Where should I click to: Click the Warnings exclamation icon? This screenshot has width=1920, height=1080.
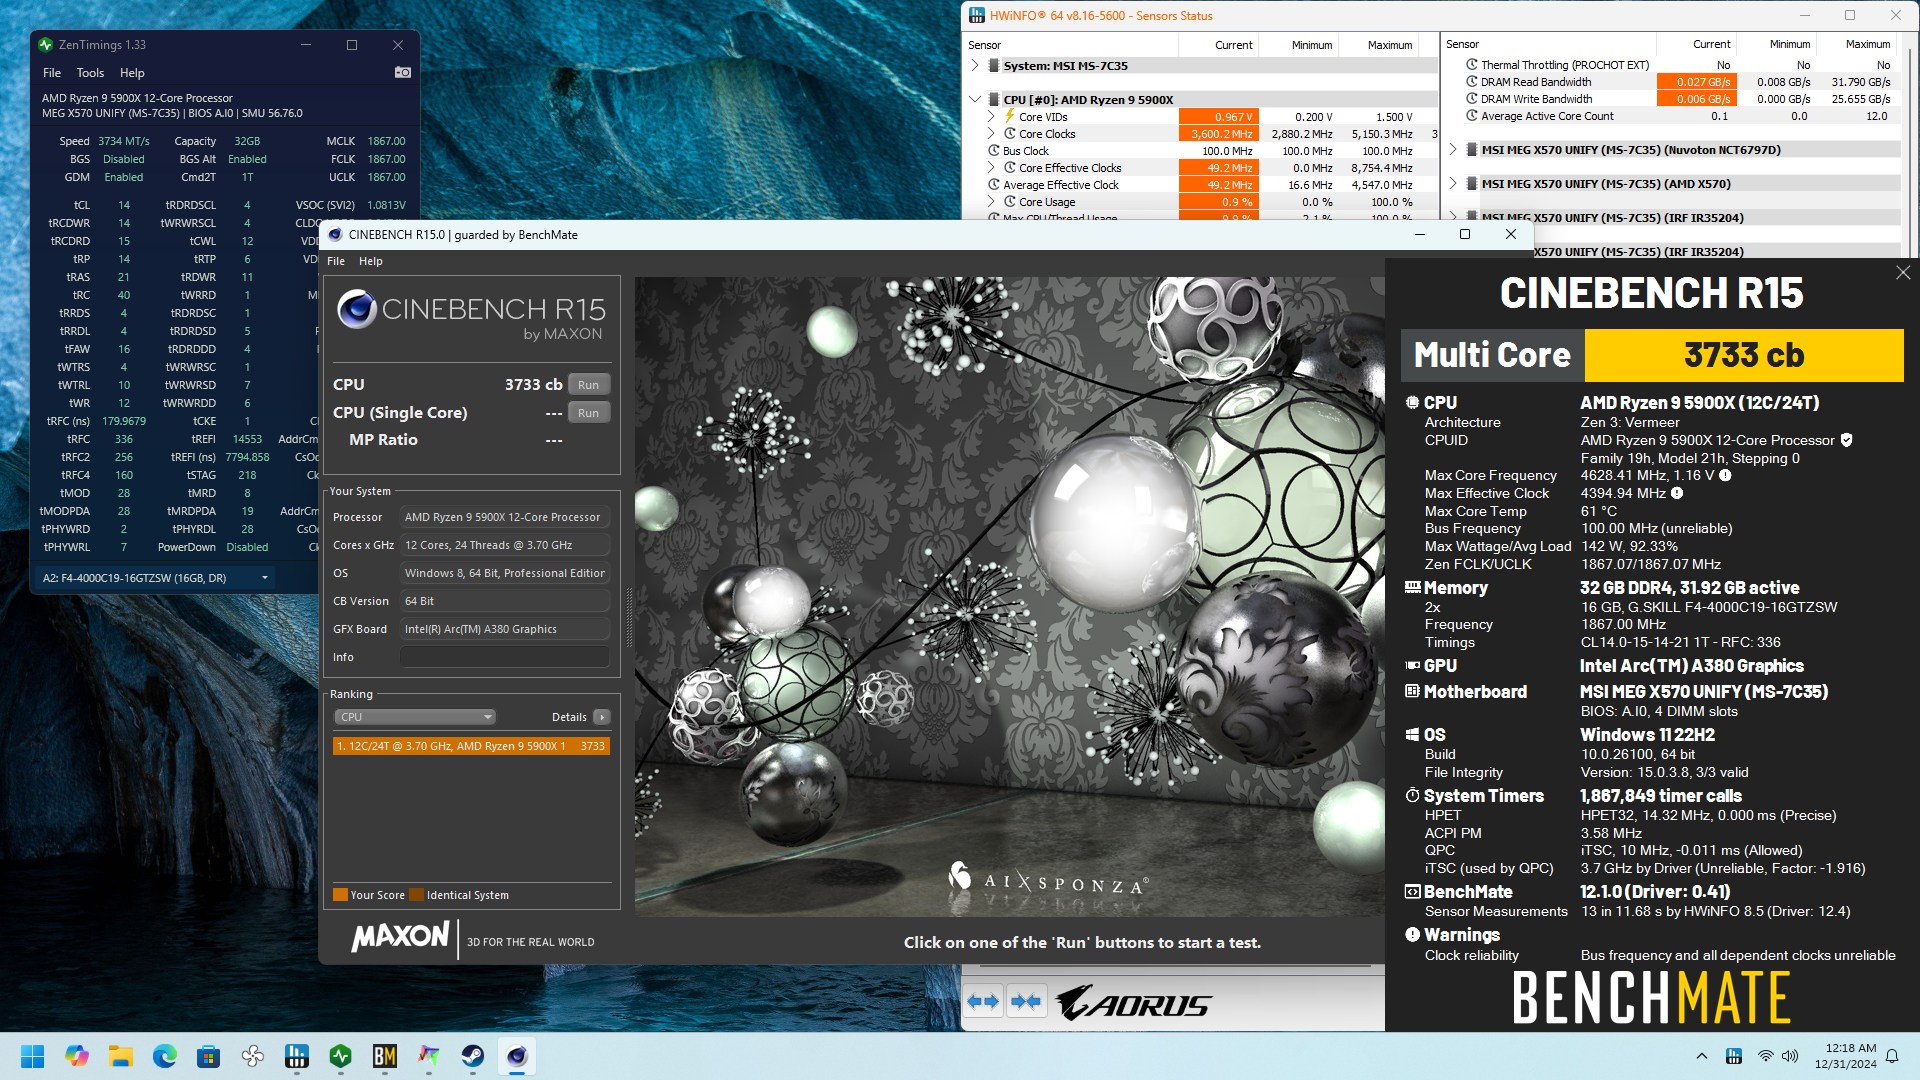(x=1412, y=935)
